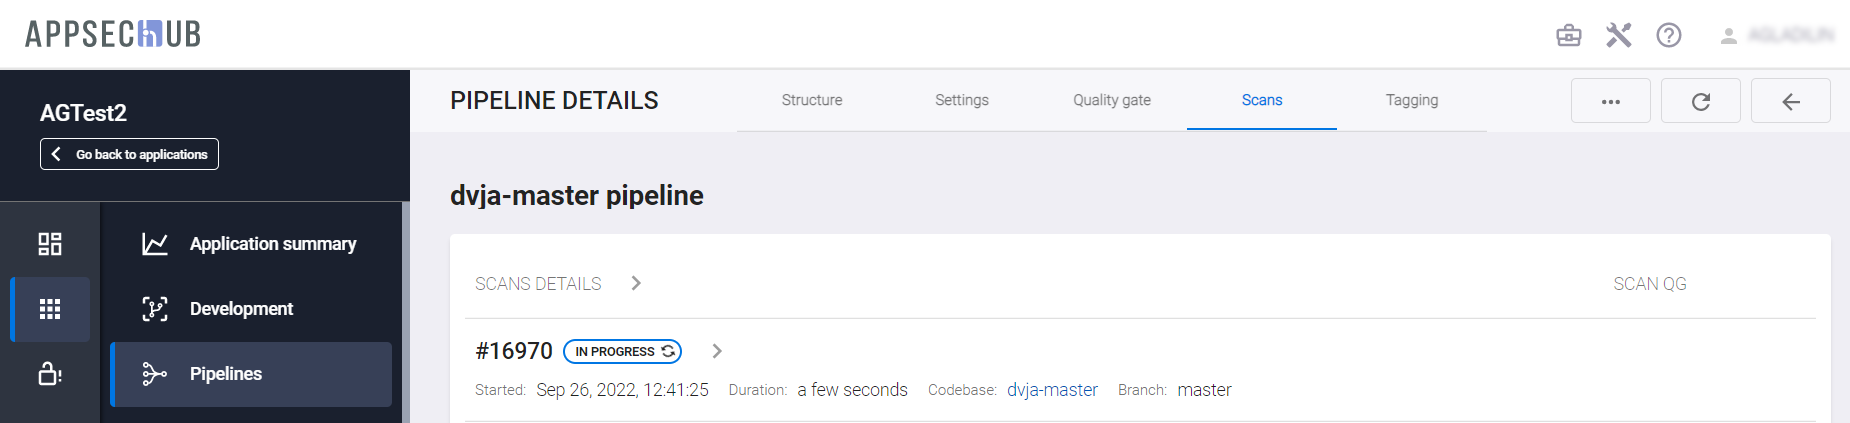
Task: Go back using the left arrow button
Action: [x=1791, y=101]
